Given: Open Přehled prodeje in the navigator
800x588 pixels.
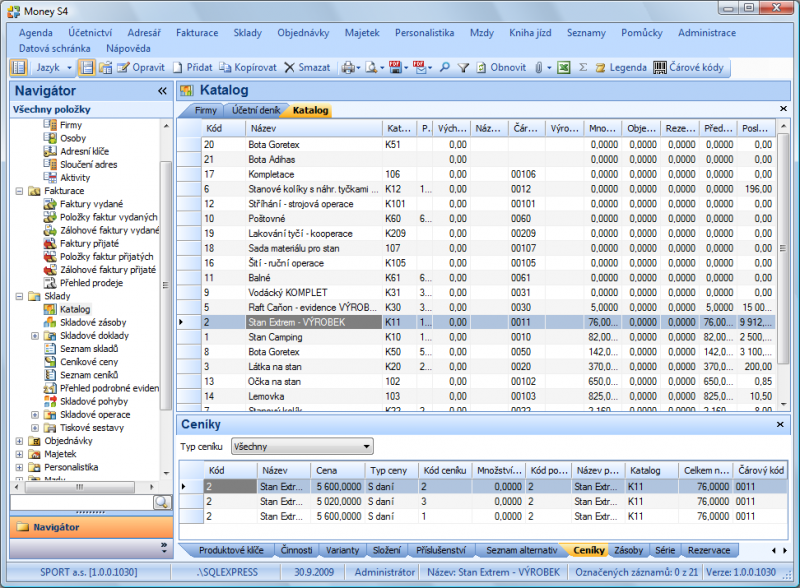Looking at the screenshot, I should (91, 283).
